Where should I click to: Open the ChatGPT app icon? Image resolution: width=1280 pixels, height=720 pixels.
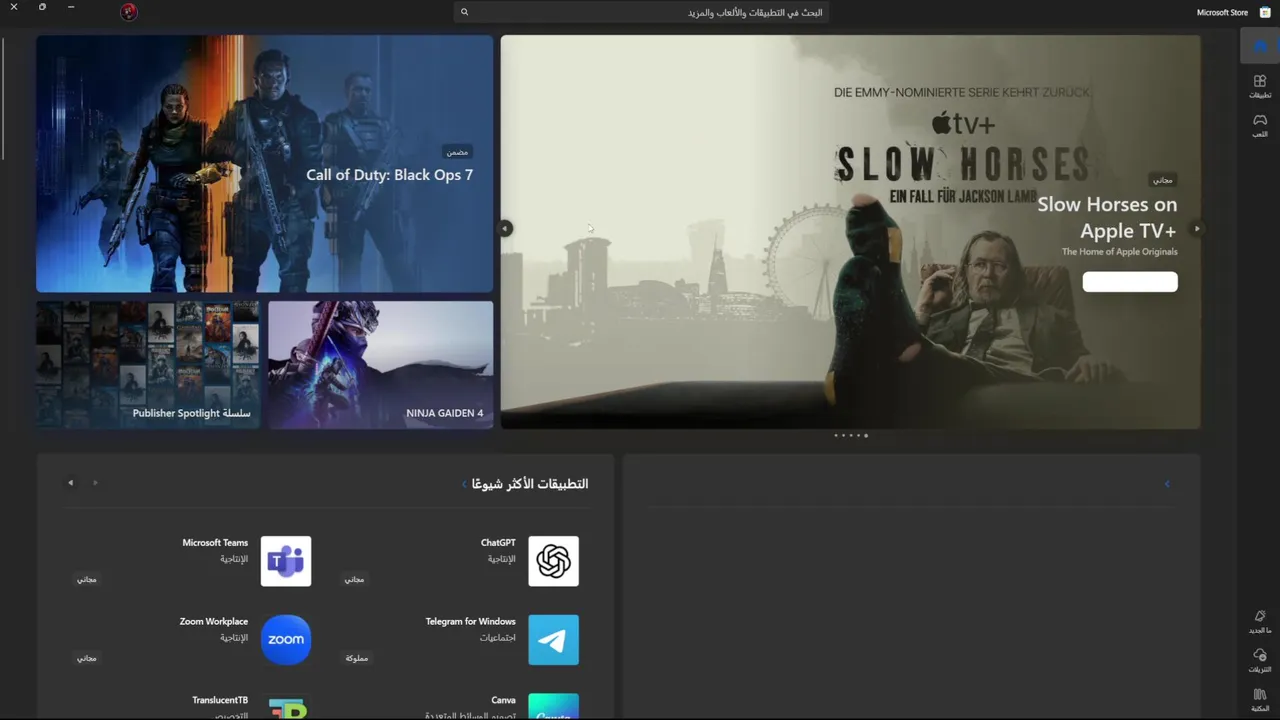point(553,561)
